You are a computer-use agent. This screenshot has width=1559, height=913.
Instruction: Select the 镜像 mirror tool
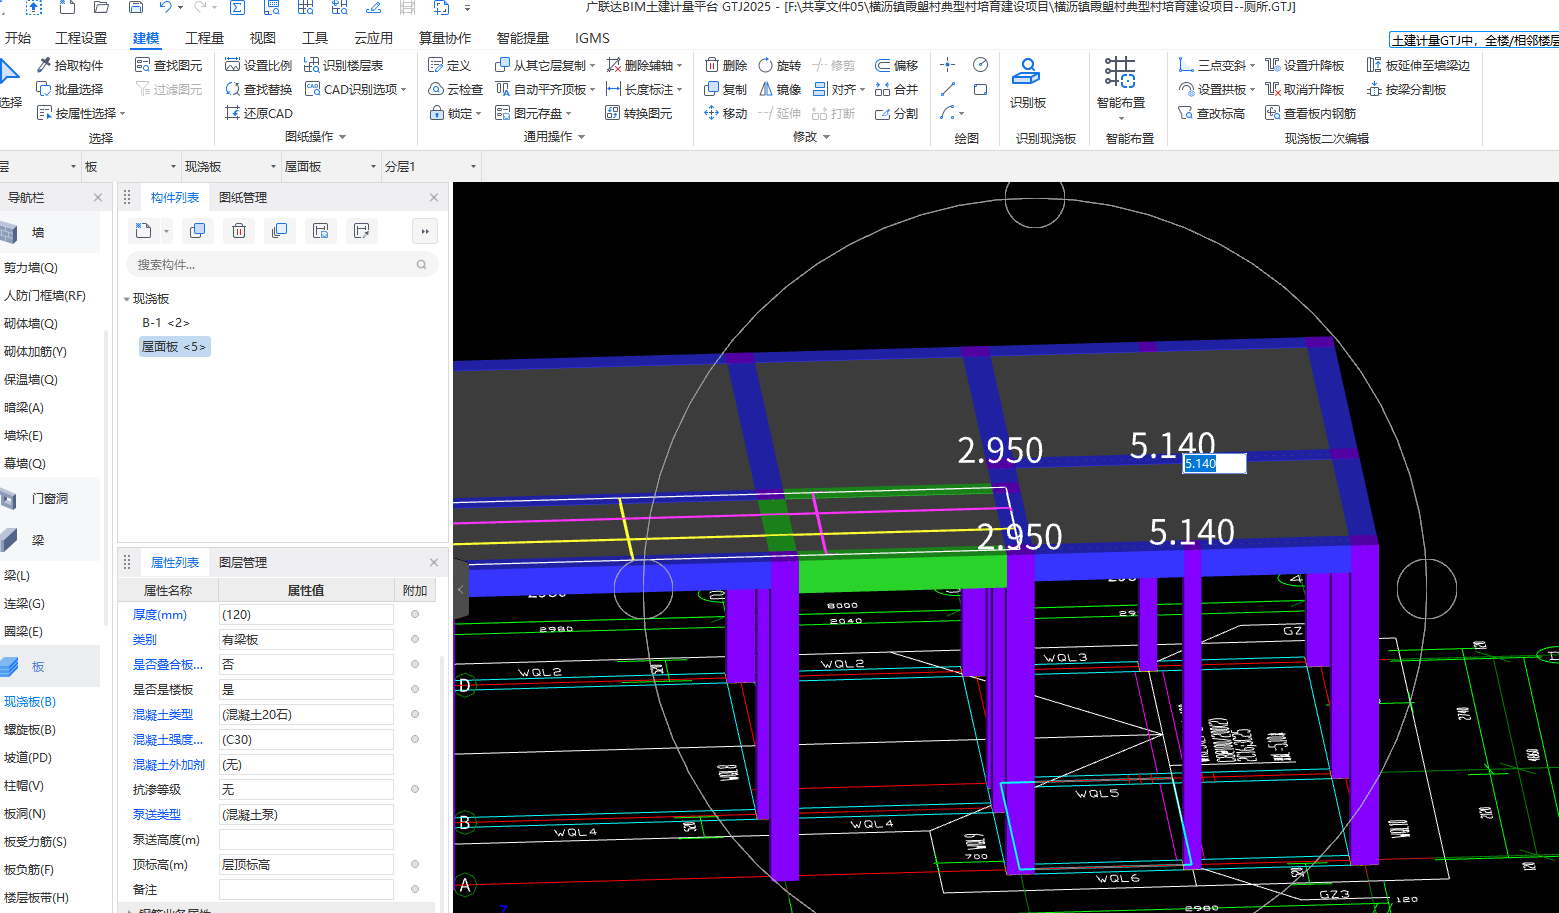[780, 89]
